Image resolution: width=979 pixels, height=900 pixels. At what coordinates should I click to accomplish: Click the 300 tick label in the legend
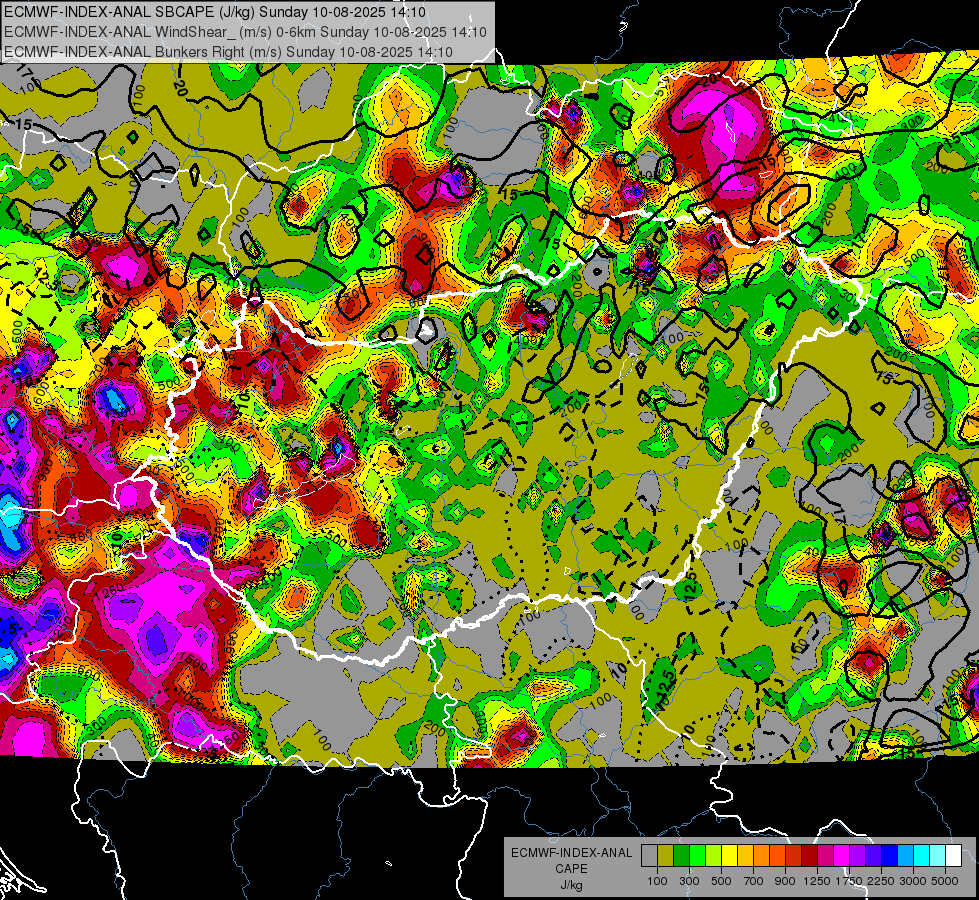click(689, 882)
